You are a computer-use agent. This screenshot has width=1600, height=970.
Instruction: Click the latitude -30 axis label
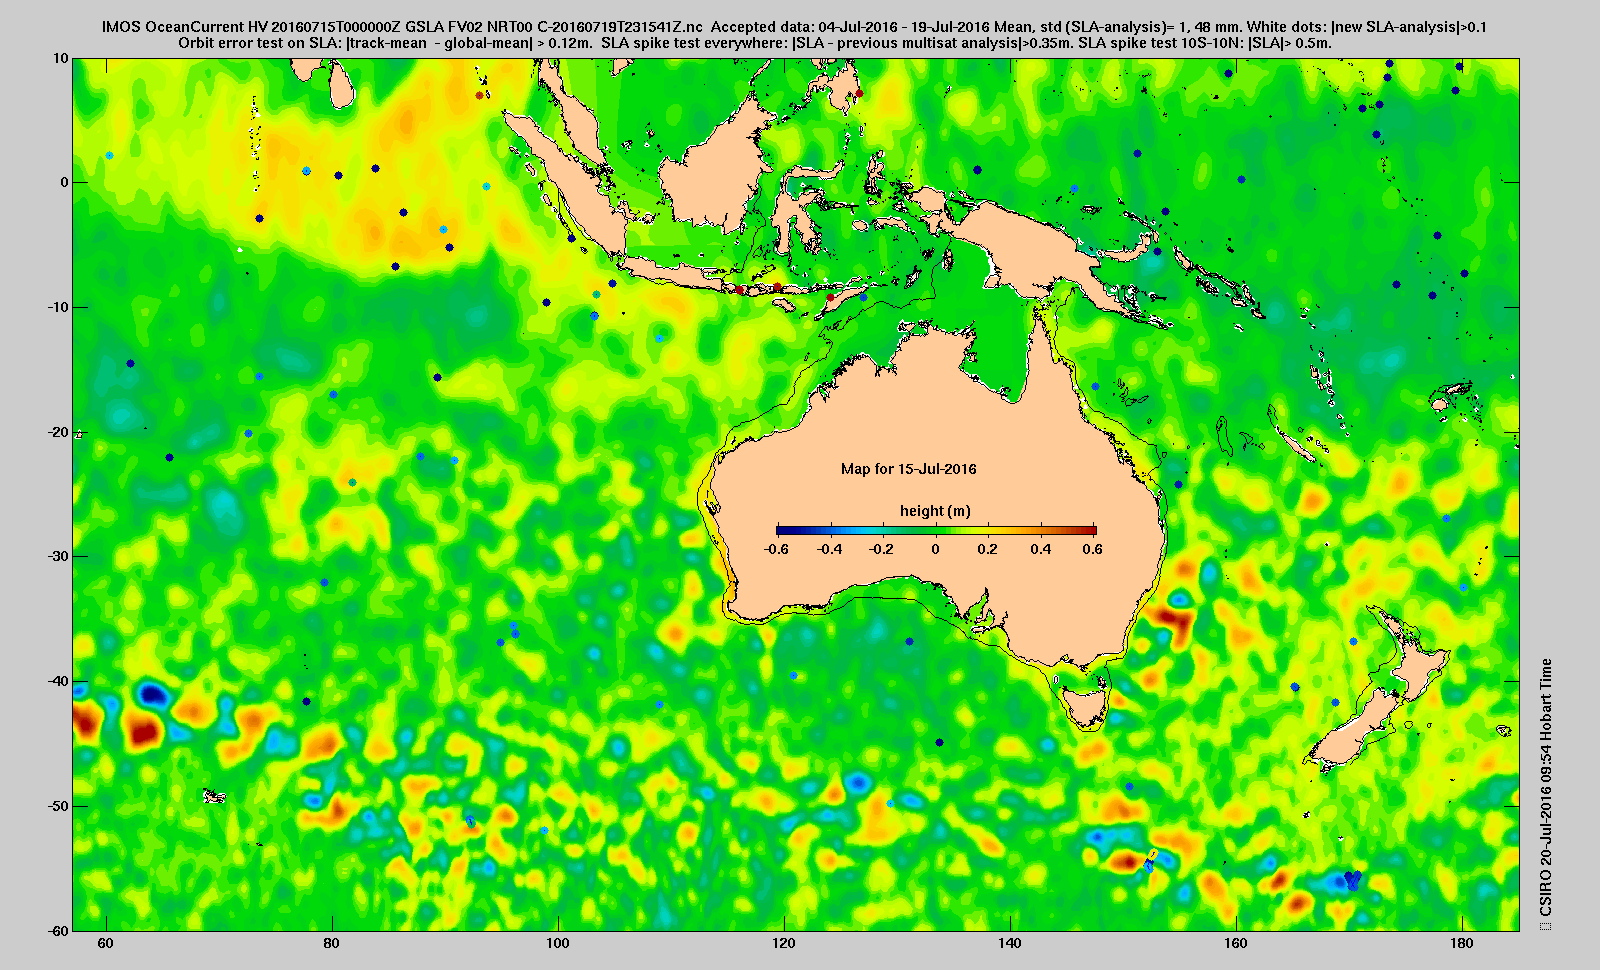[58, 556]
